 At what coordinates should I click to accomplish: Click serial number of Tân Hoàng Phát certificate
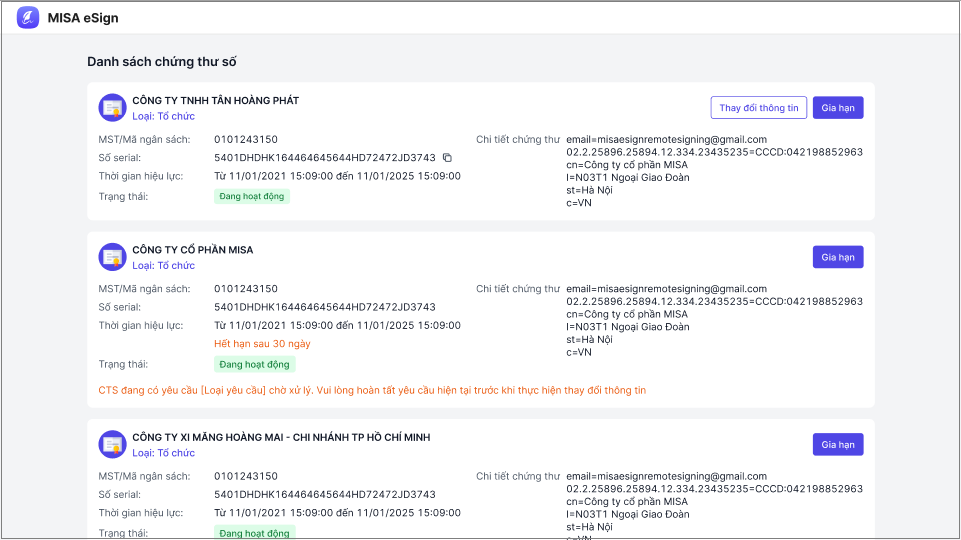(x=325, y=158)
